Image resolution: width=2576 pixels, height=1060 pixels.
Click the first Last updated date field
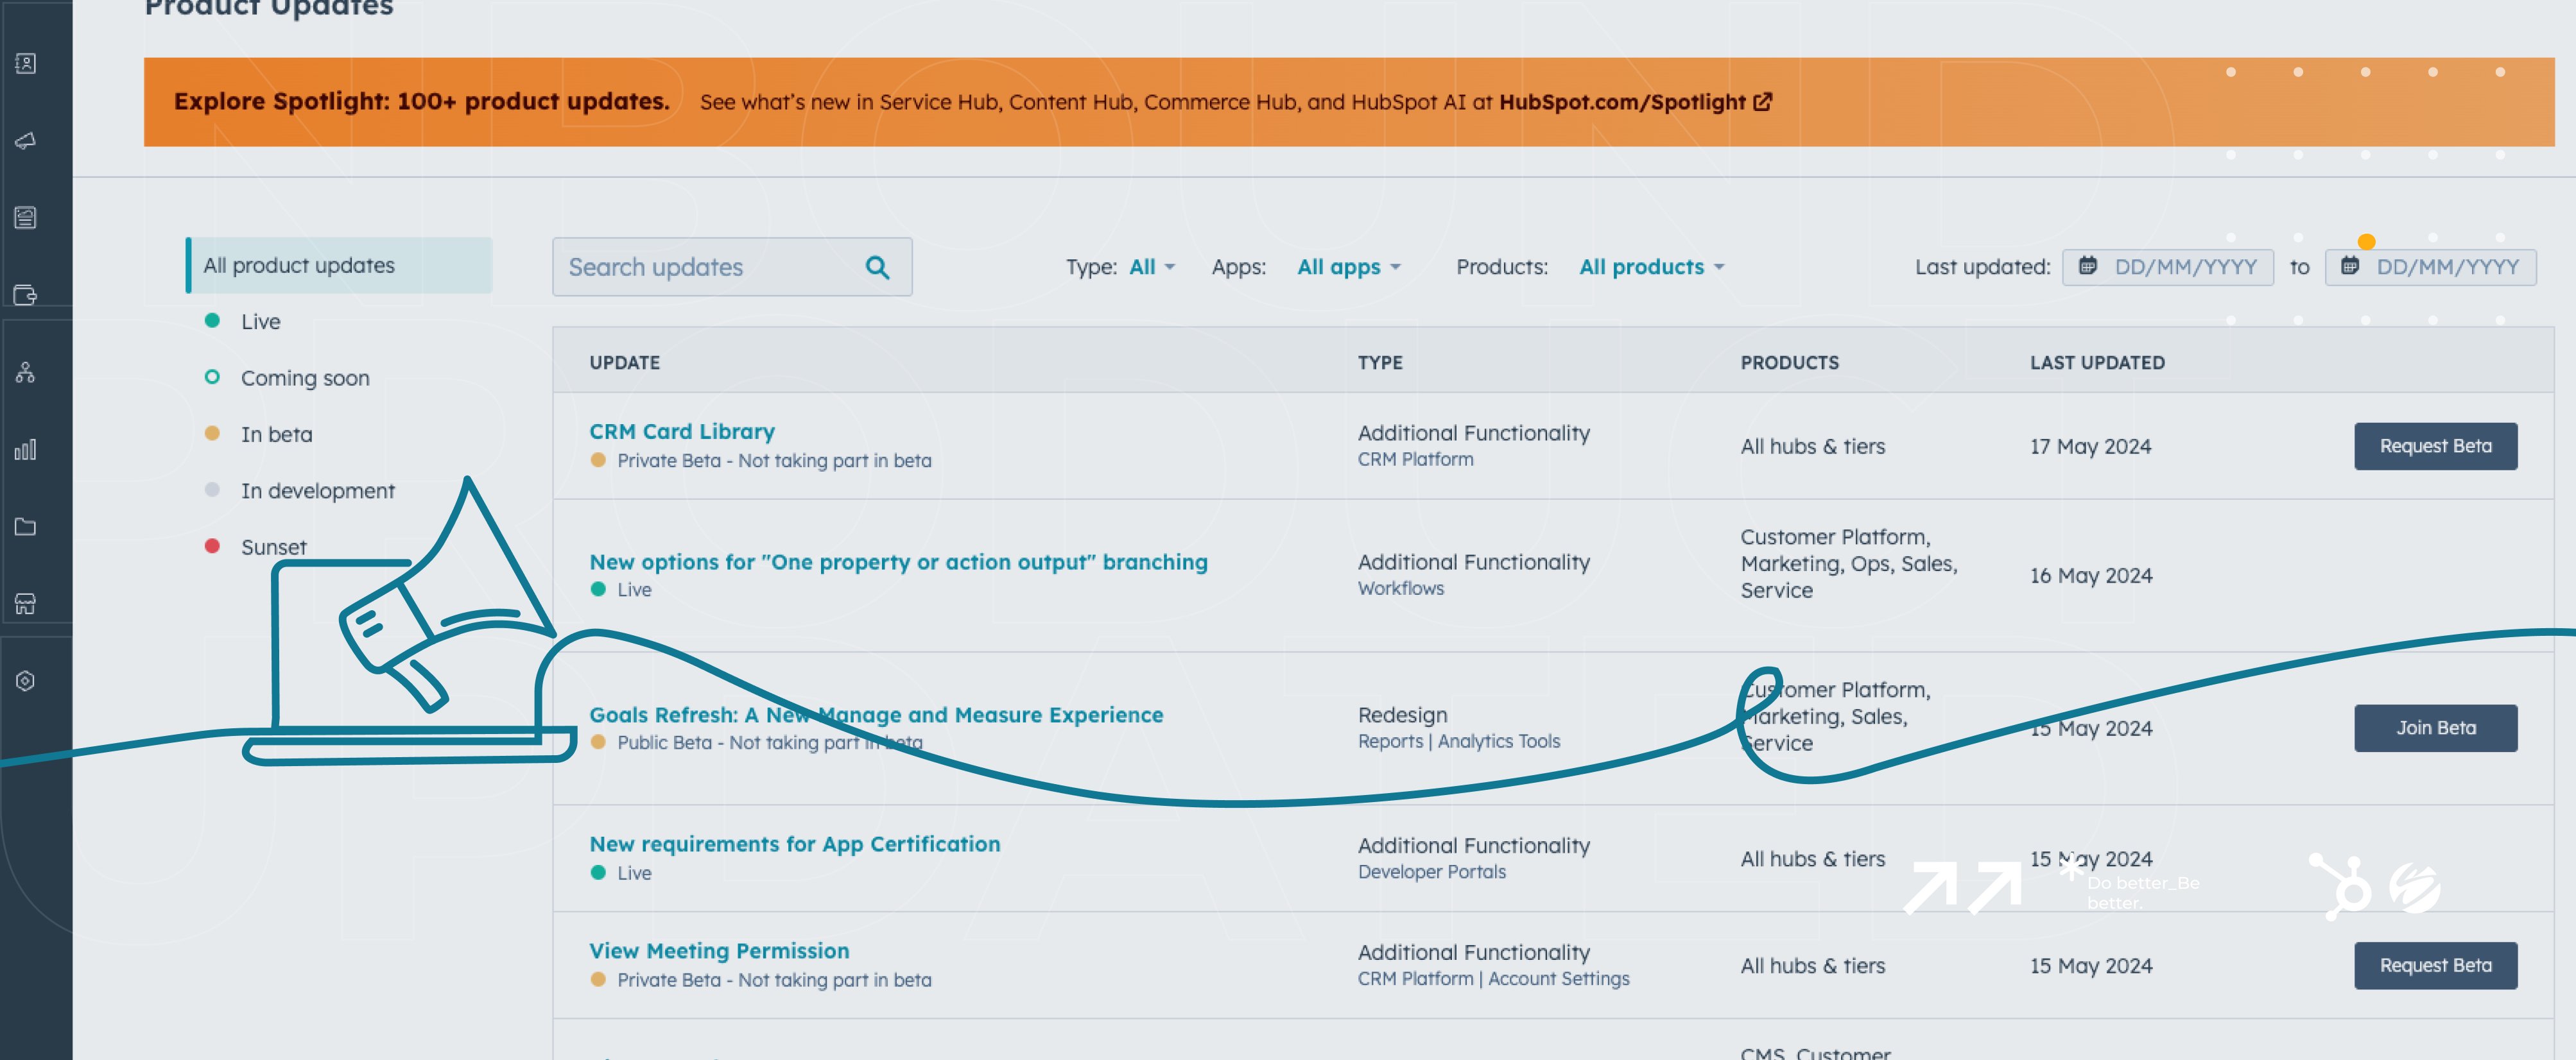point(2168,267)
